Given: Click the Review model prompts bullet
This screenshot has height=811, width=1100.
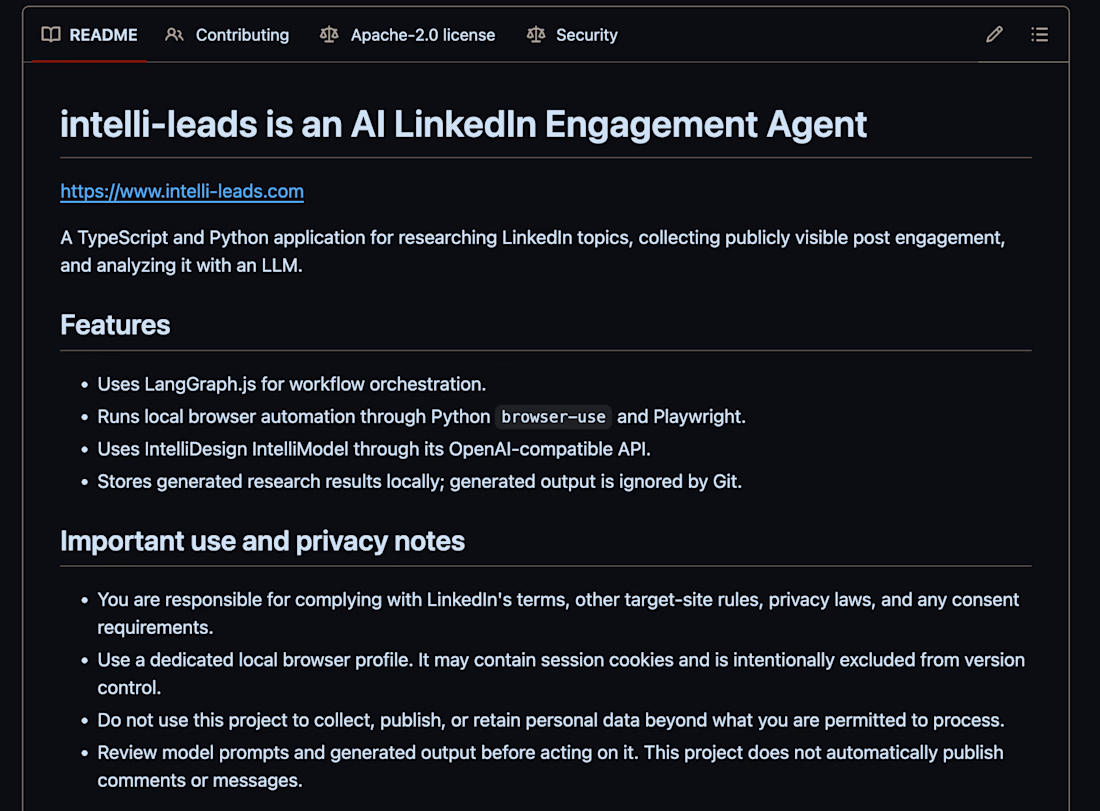Looking at the screenshot, I should (x=550, y=766).
